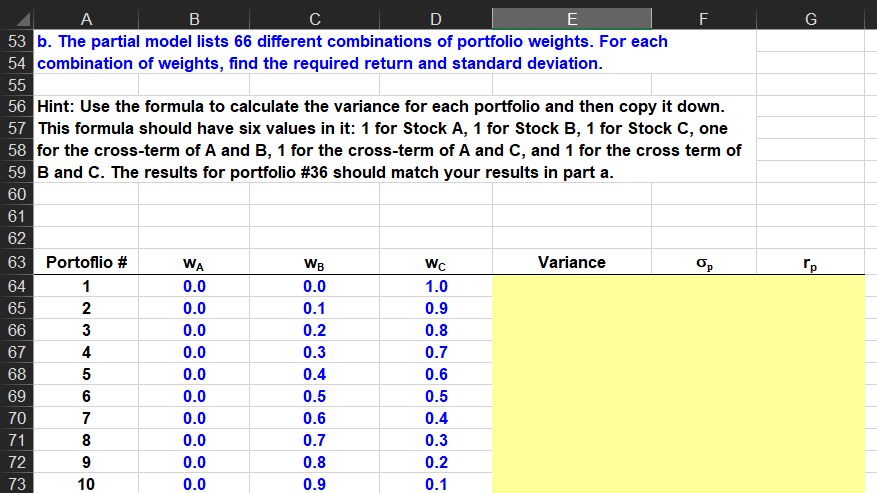877x493 pixels.
Task: Click wB value 0.4 in row 68
Action: 314,374
